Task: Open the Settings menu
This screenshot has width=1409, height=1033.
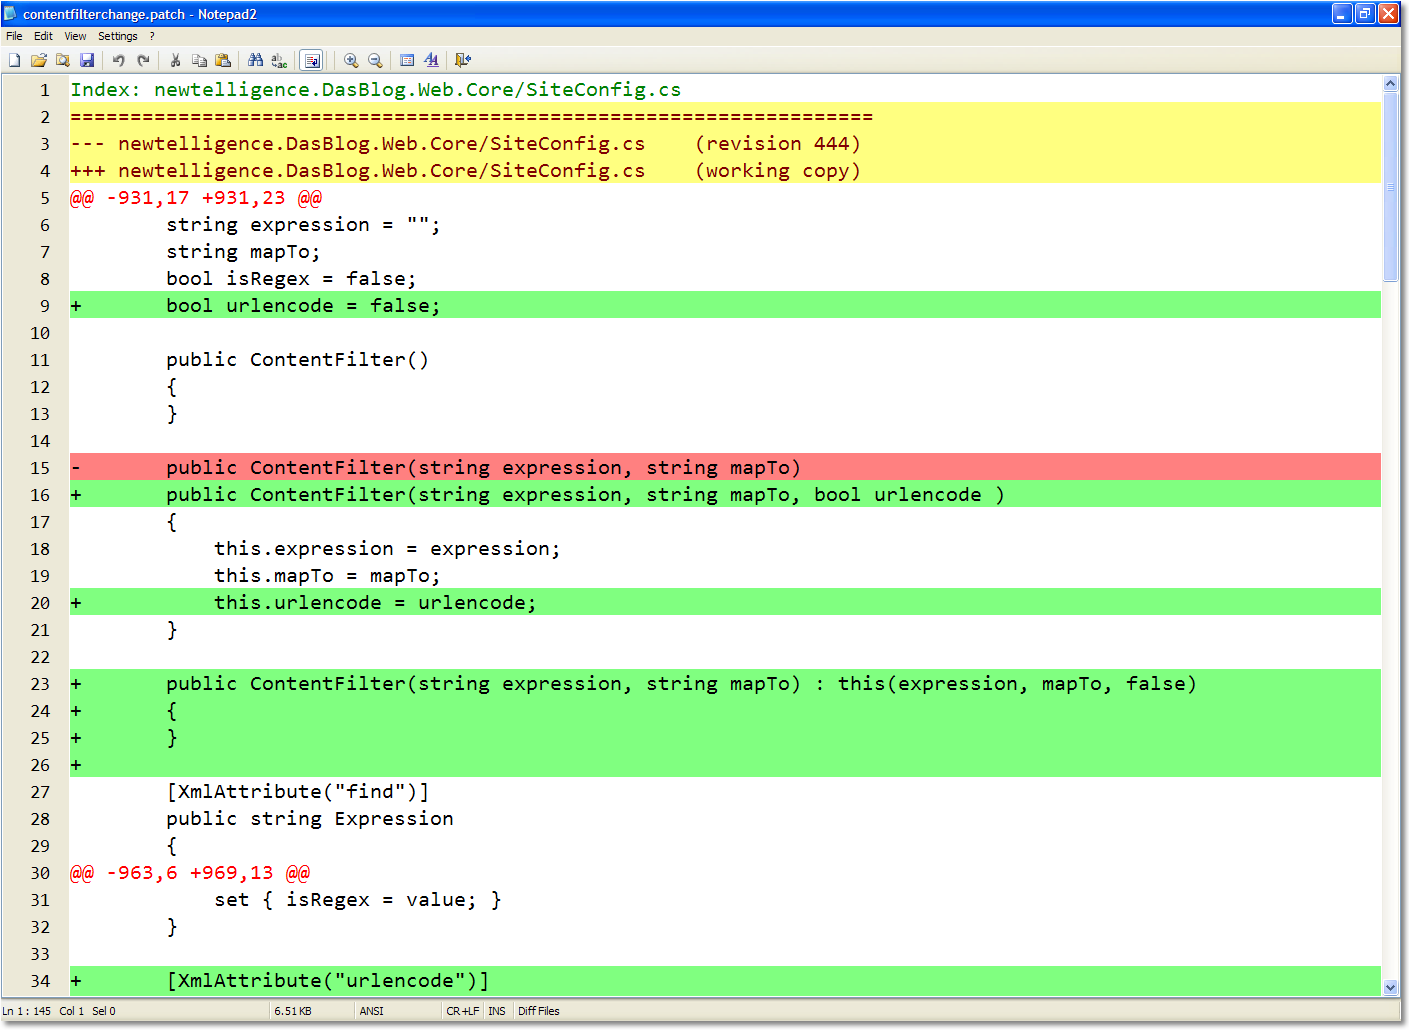Action: point(118,36)
